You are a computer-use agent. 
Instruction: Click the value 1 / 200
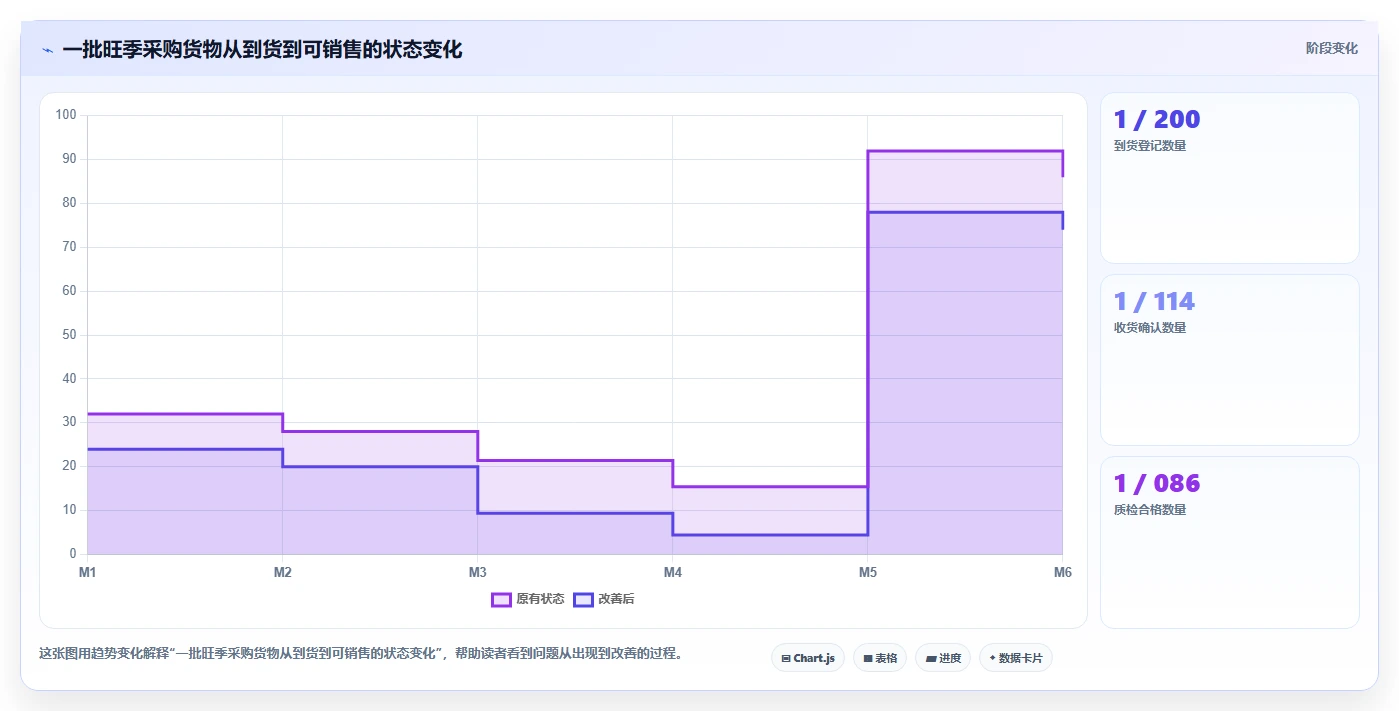(x=1157, y=120)
